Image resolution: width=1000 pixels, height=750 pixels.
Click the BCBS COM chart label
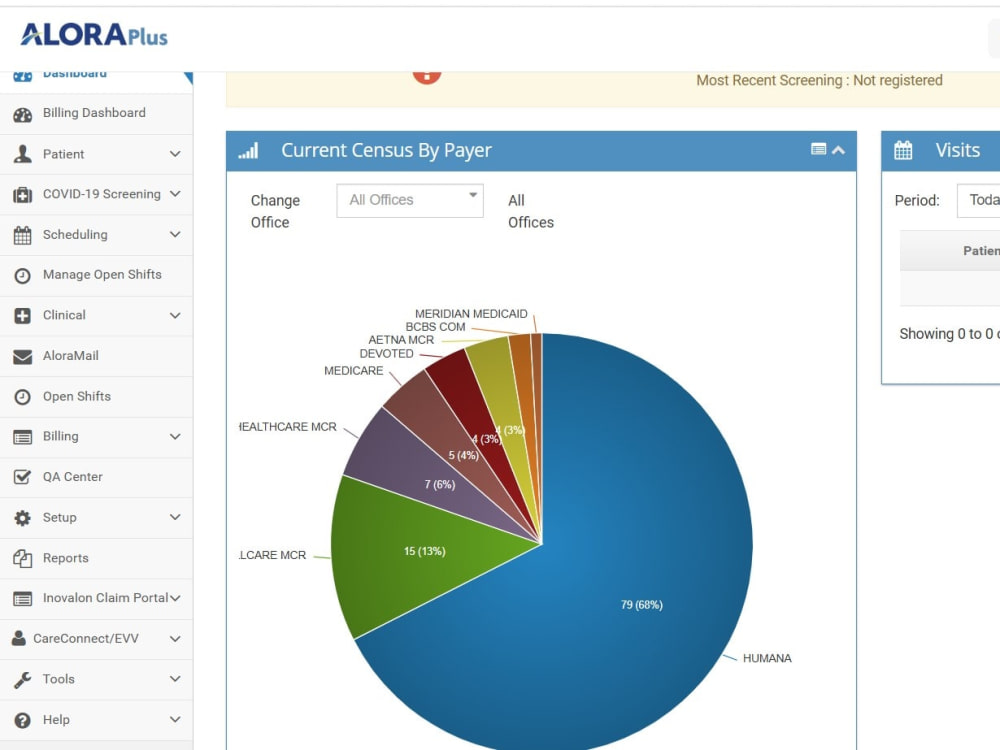pyautogui.click(x=436, y=327)
